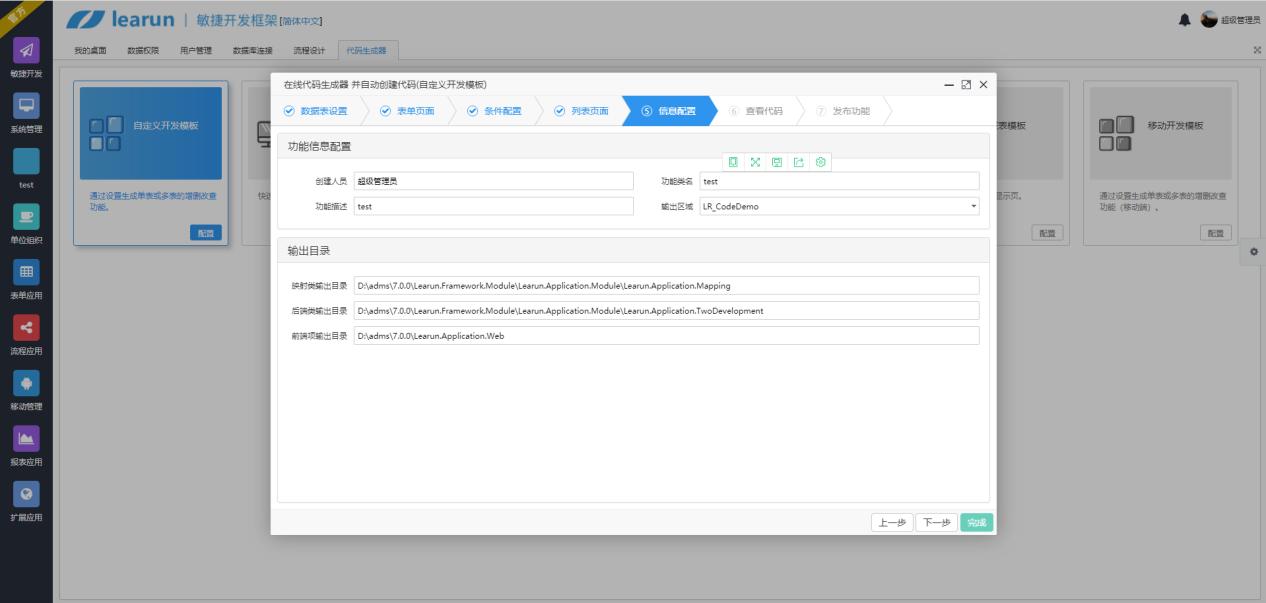Screen dimensions: 1266x603
Task: Click 配置 on 自定义开发模板 card
Action: tap(205, 233)
